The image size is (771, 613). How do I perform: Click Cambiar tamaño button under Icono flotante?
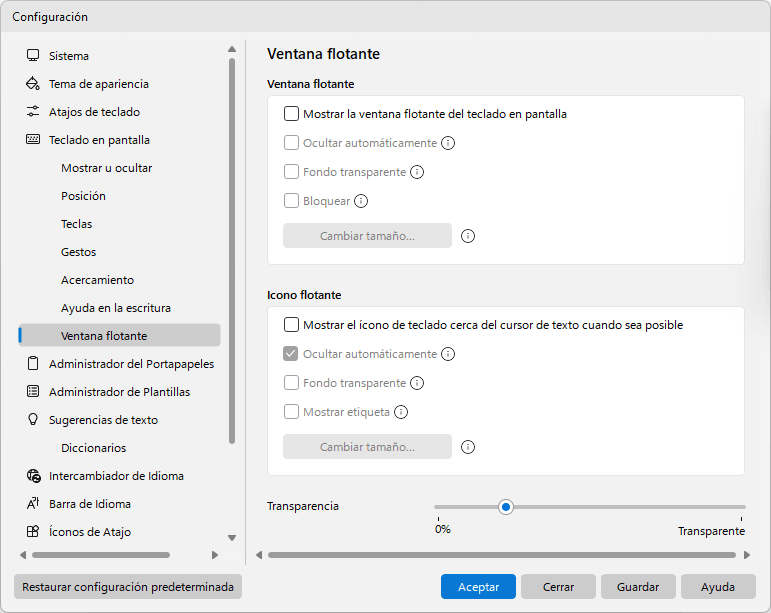point(367,446)
